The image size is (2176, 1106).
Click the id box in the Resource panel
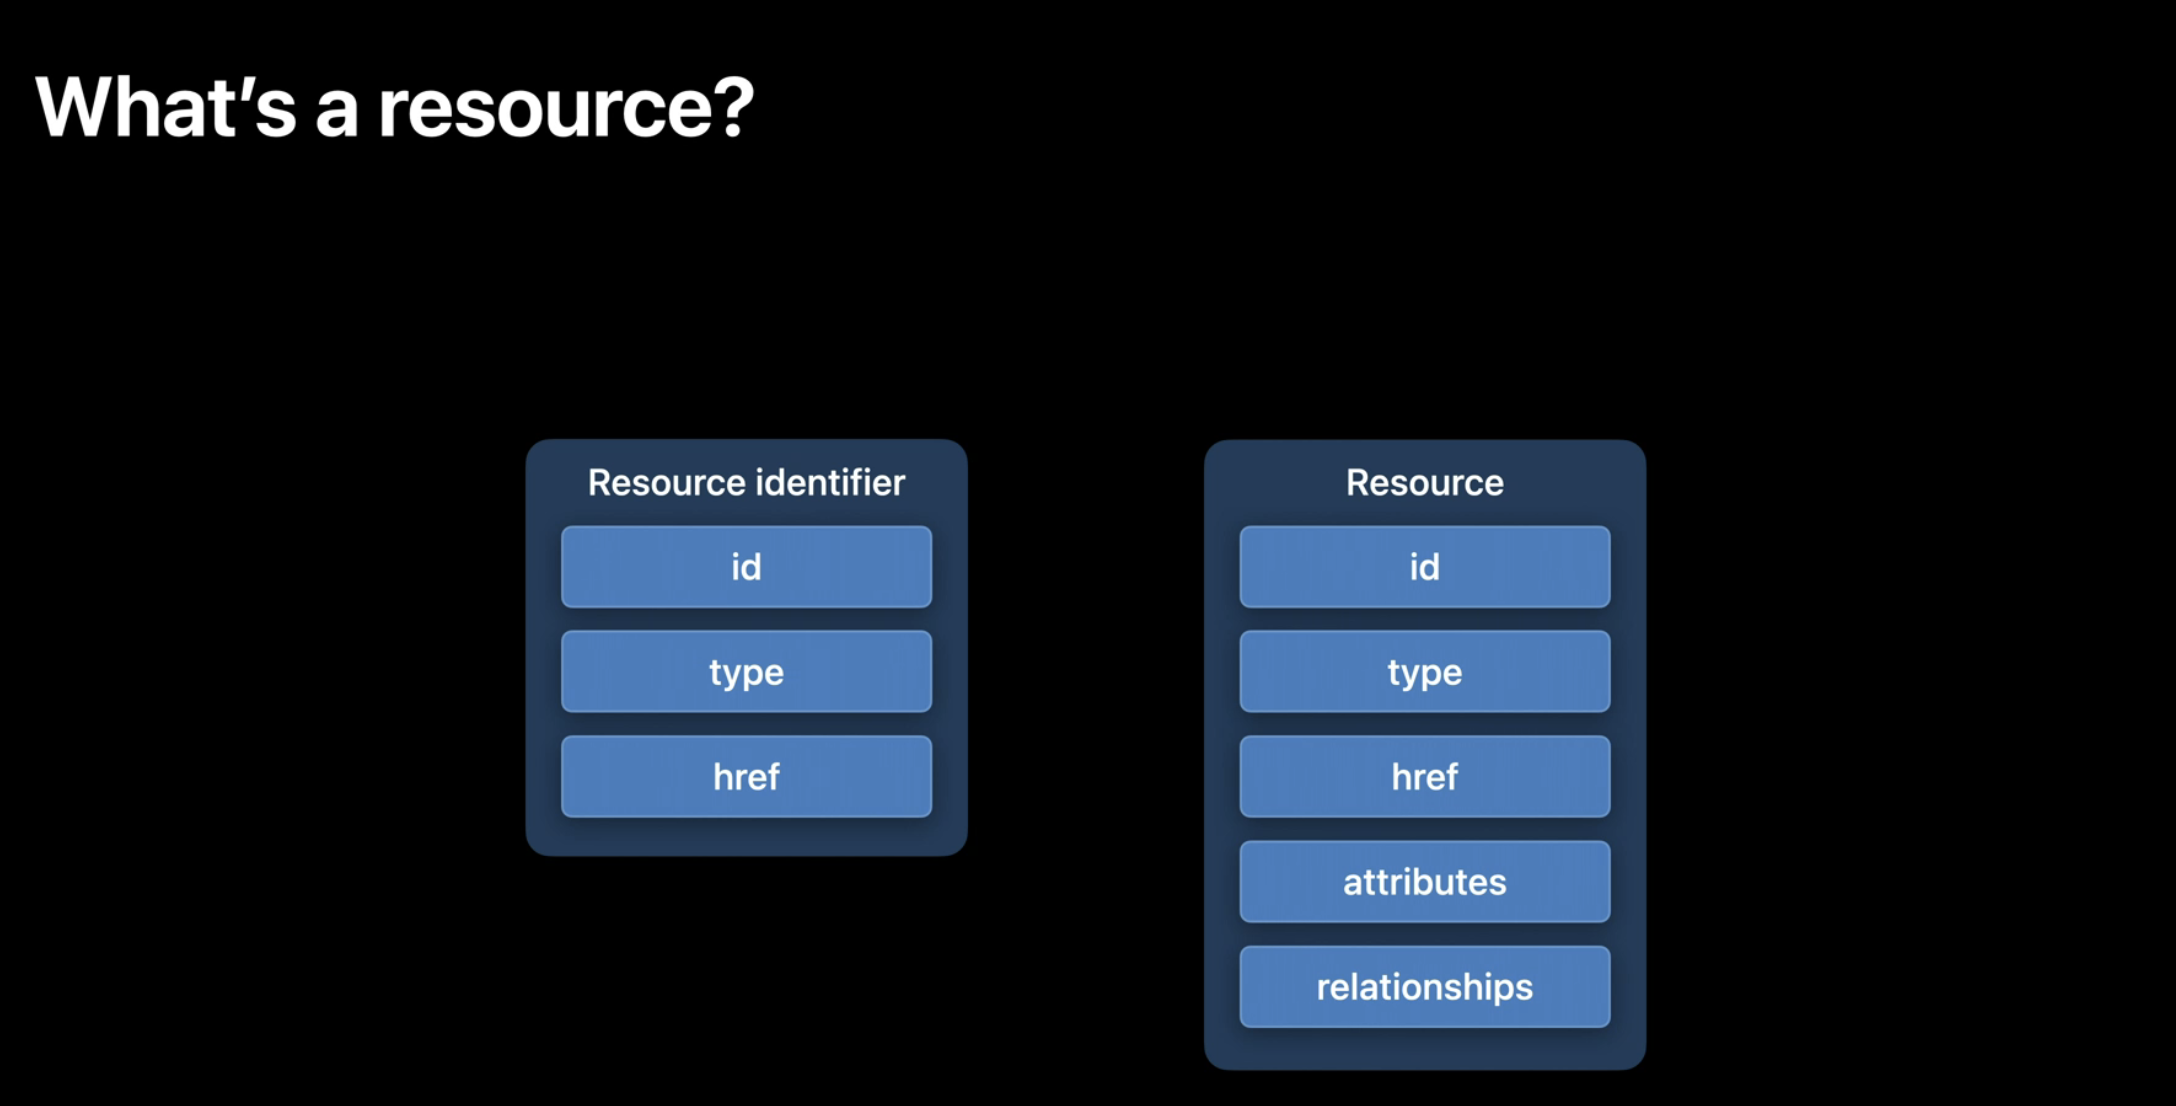[1424, 567]
